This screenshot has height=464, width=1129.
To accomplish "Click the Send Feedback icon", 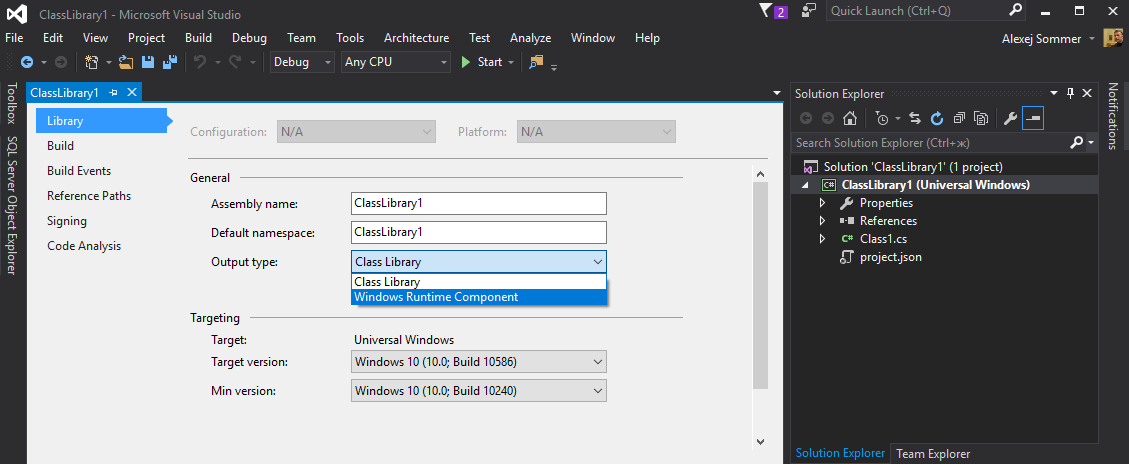I will (x=809, y=11).
